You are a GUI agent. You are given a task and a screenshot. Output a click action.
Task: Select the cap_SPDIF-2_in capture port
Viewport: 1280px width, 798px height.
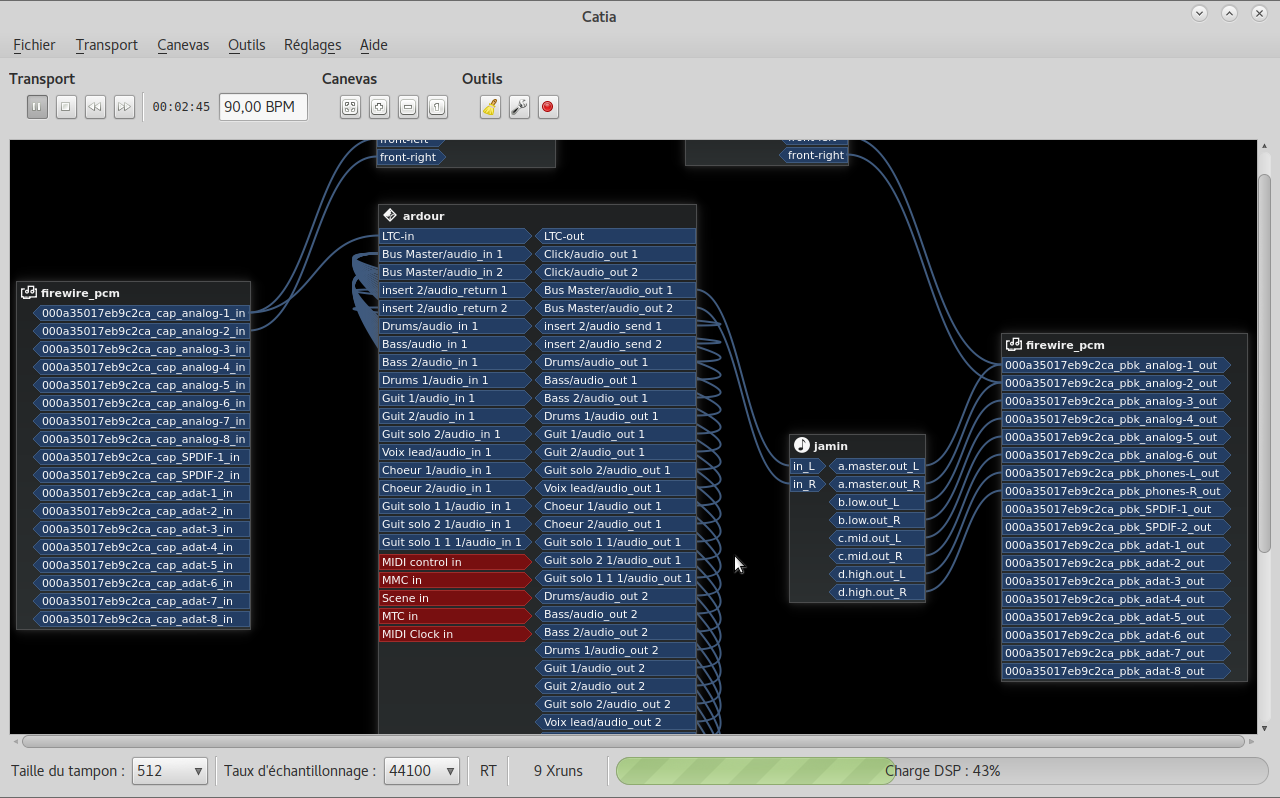coord(141,475)
